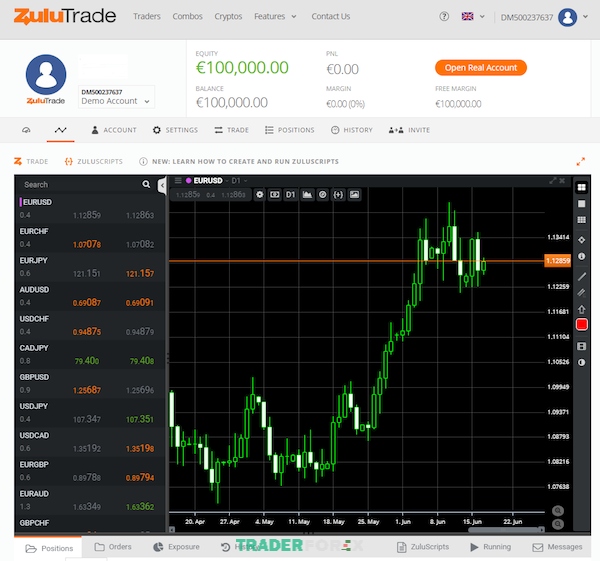
Task: Open bottom Exposure tab
Action: [176, 547]
